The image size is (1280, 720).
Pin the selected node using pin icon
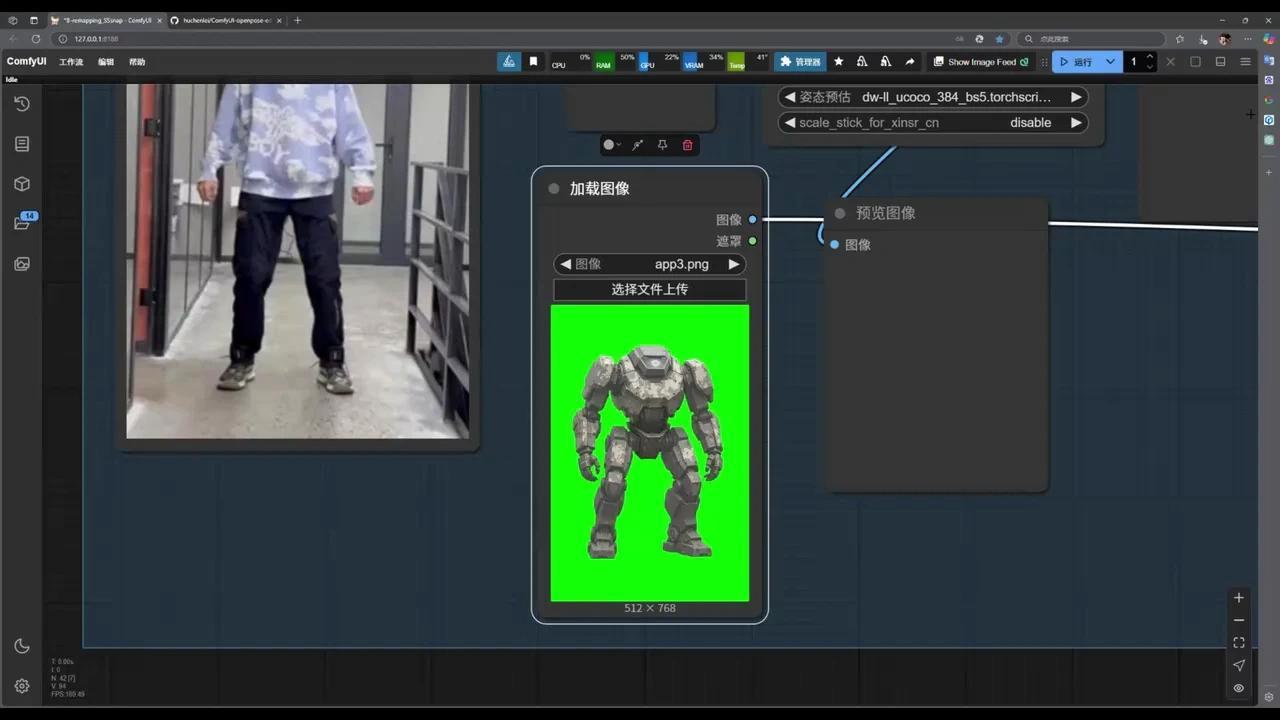pyautogui.click(x=662, y=145)
